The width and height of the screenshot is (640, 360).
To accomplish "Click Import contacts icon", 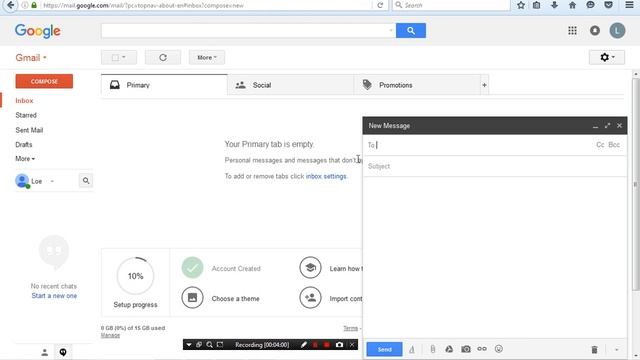I will [x=310, y=298].
